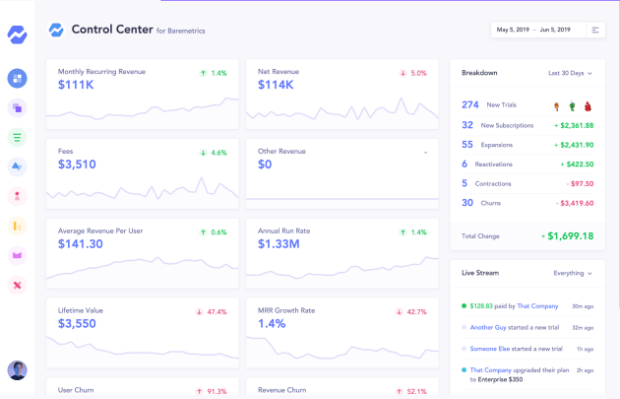The image size is (620, 399).
Task: Open the Monthly Recurring Revenue card
Action: coord(142,94)
